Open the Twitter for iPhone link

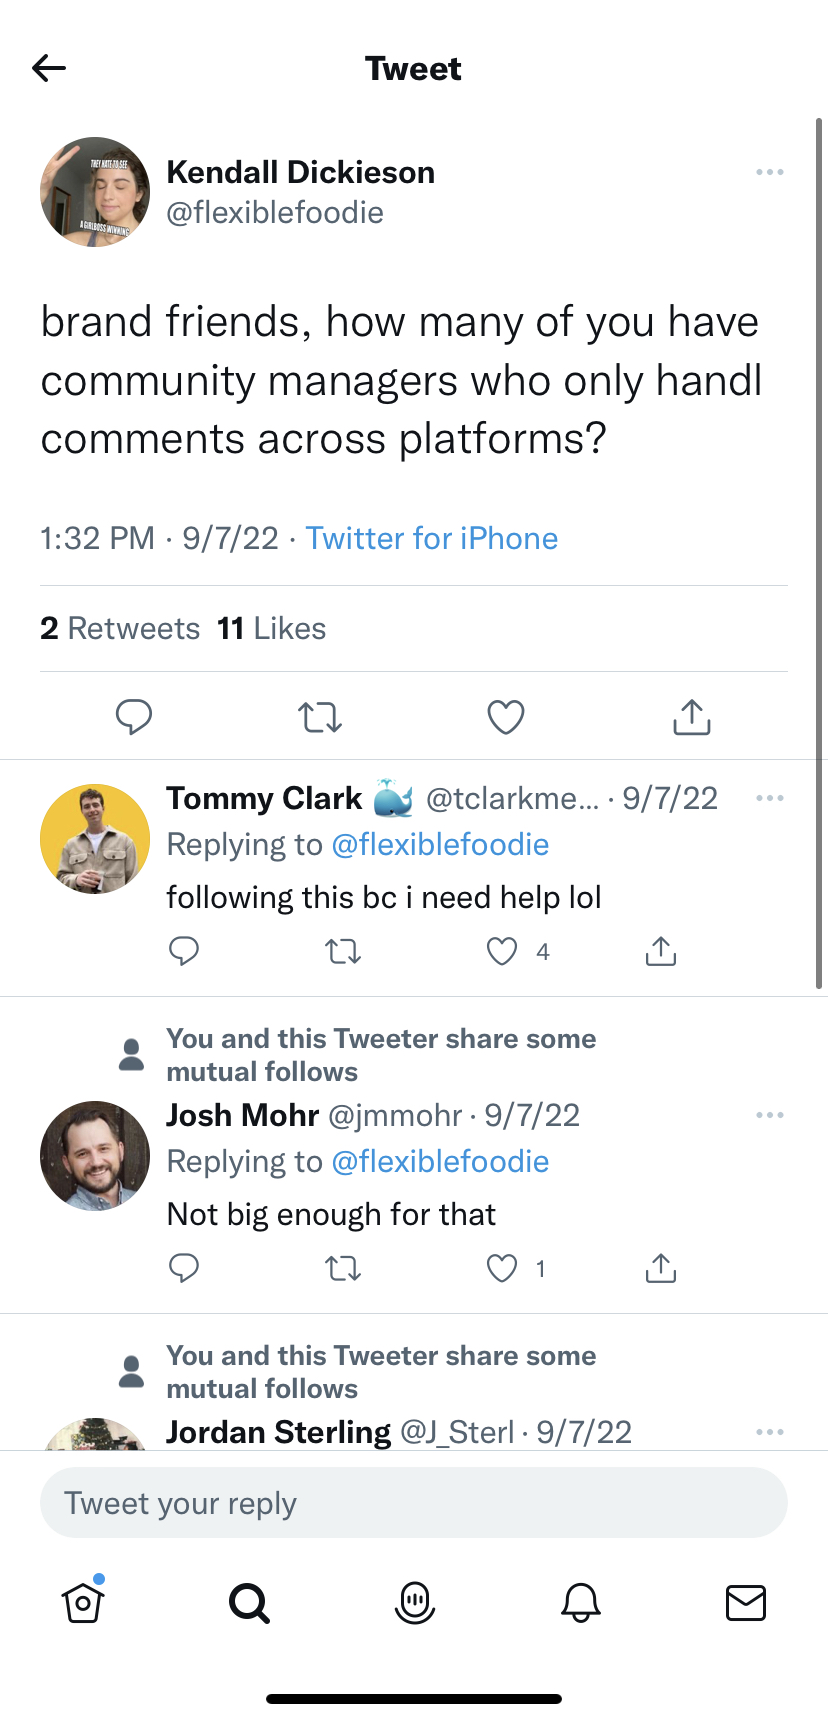pos(432,538)
